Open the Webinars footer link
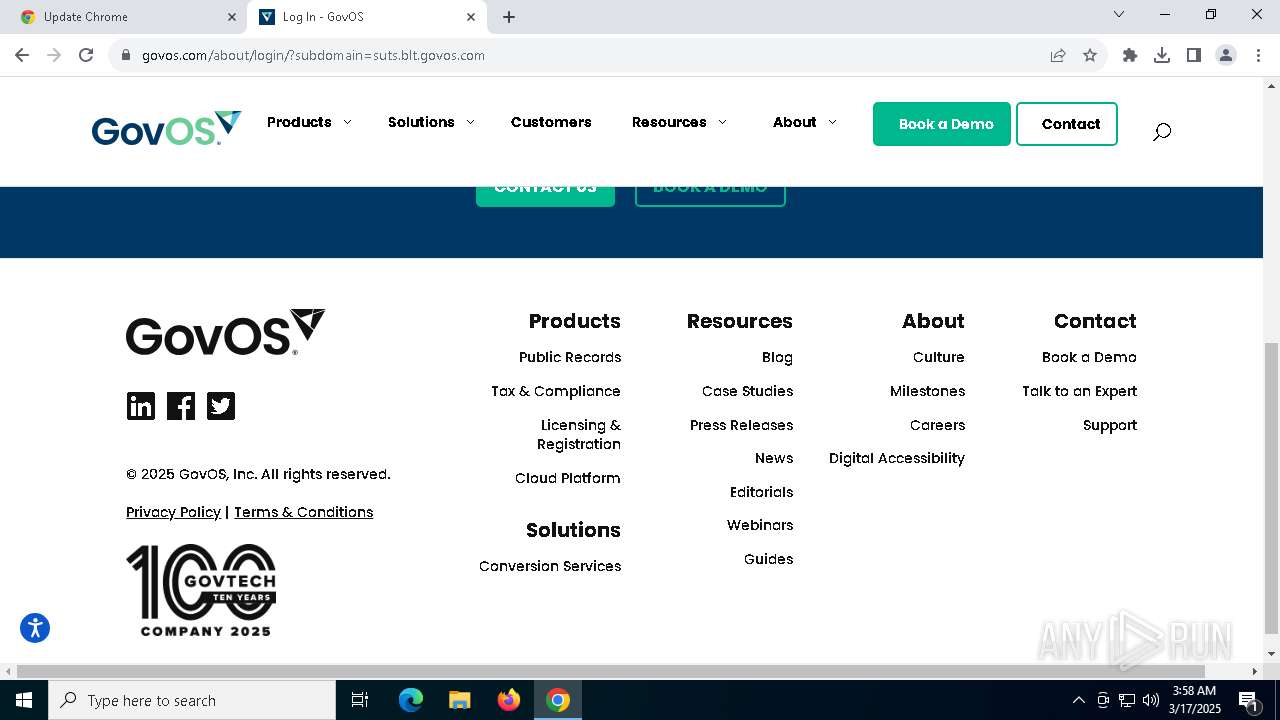Viewport: 1280px width, 720px height. pos(760,525)
